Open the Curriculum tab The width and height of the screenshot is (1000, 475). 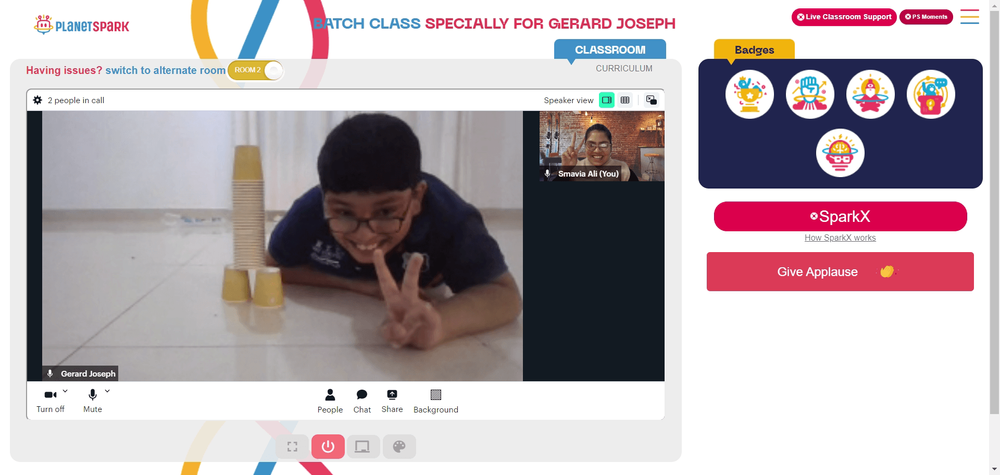coord(624,68)
